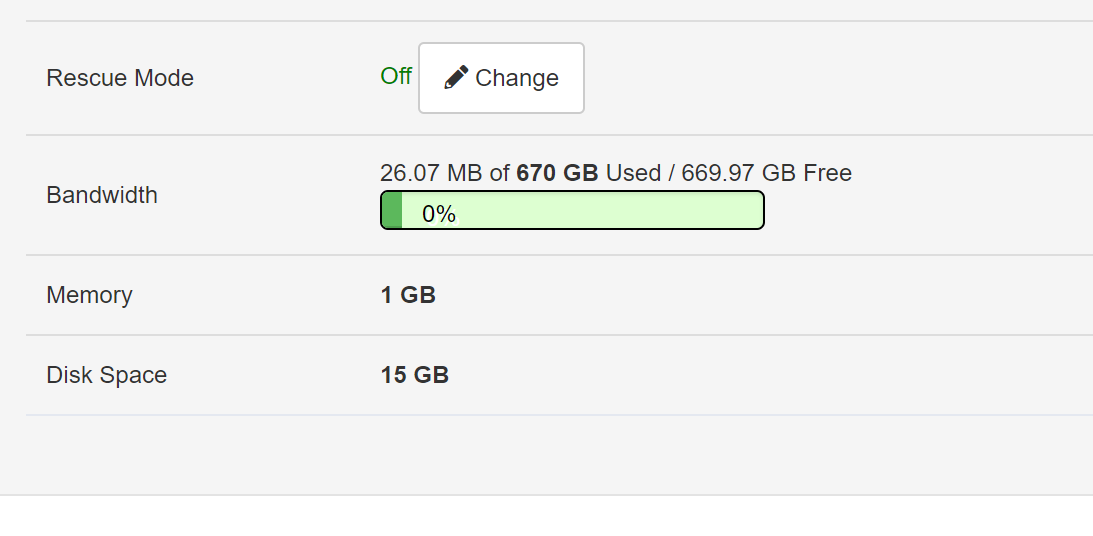Click the word 'of' in bandwidth text
This screenshot has height=536, width=1093.
click(500, 173)
